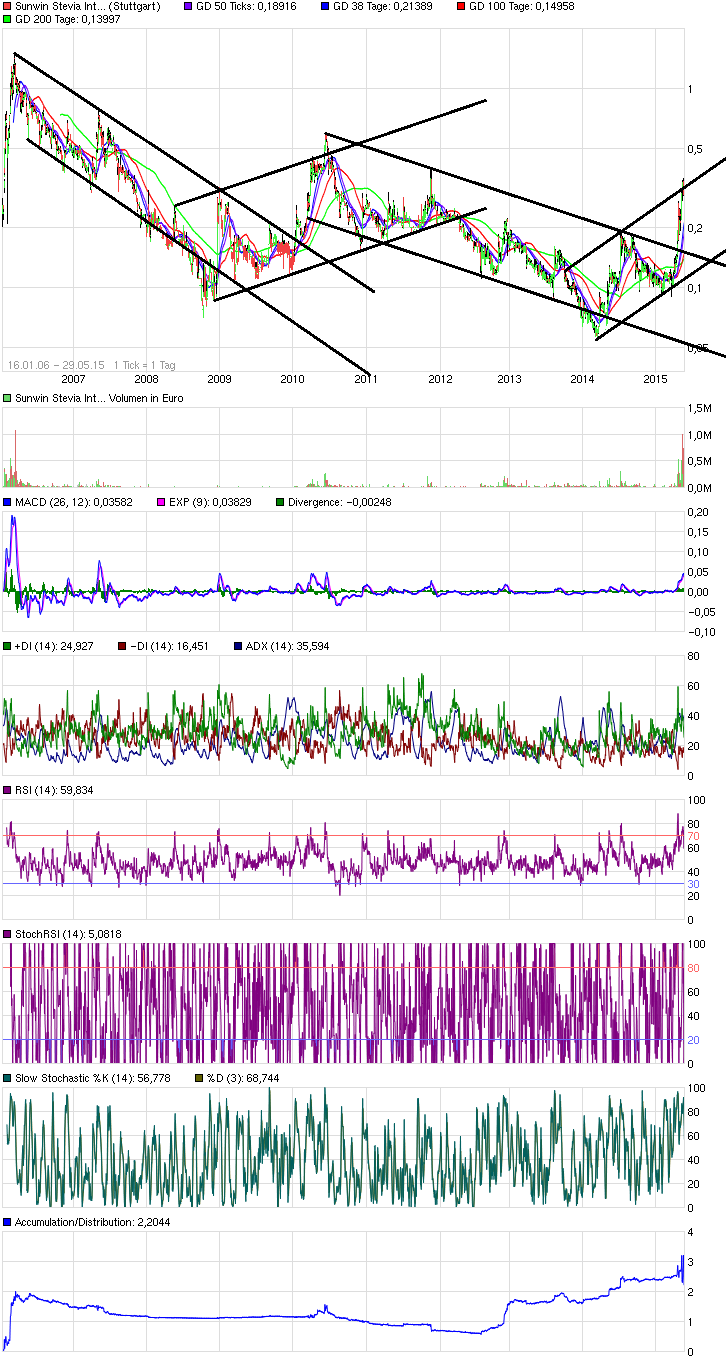Image resolution: width=726 pixels, height=1360 pixels.
Task: Click the -0,10 value on the MACD axis
Action: (700, 632)
